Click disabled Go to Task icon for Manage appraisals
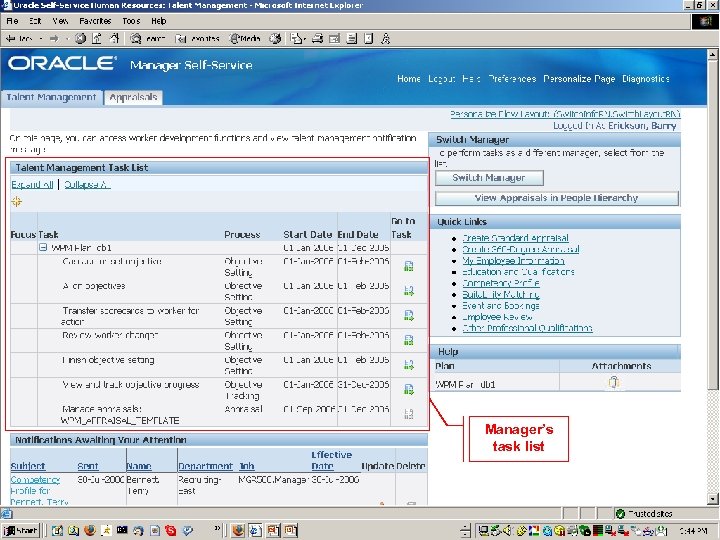 409,414
